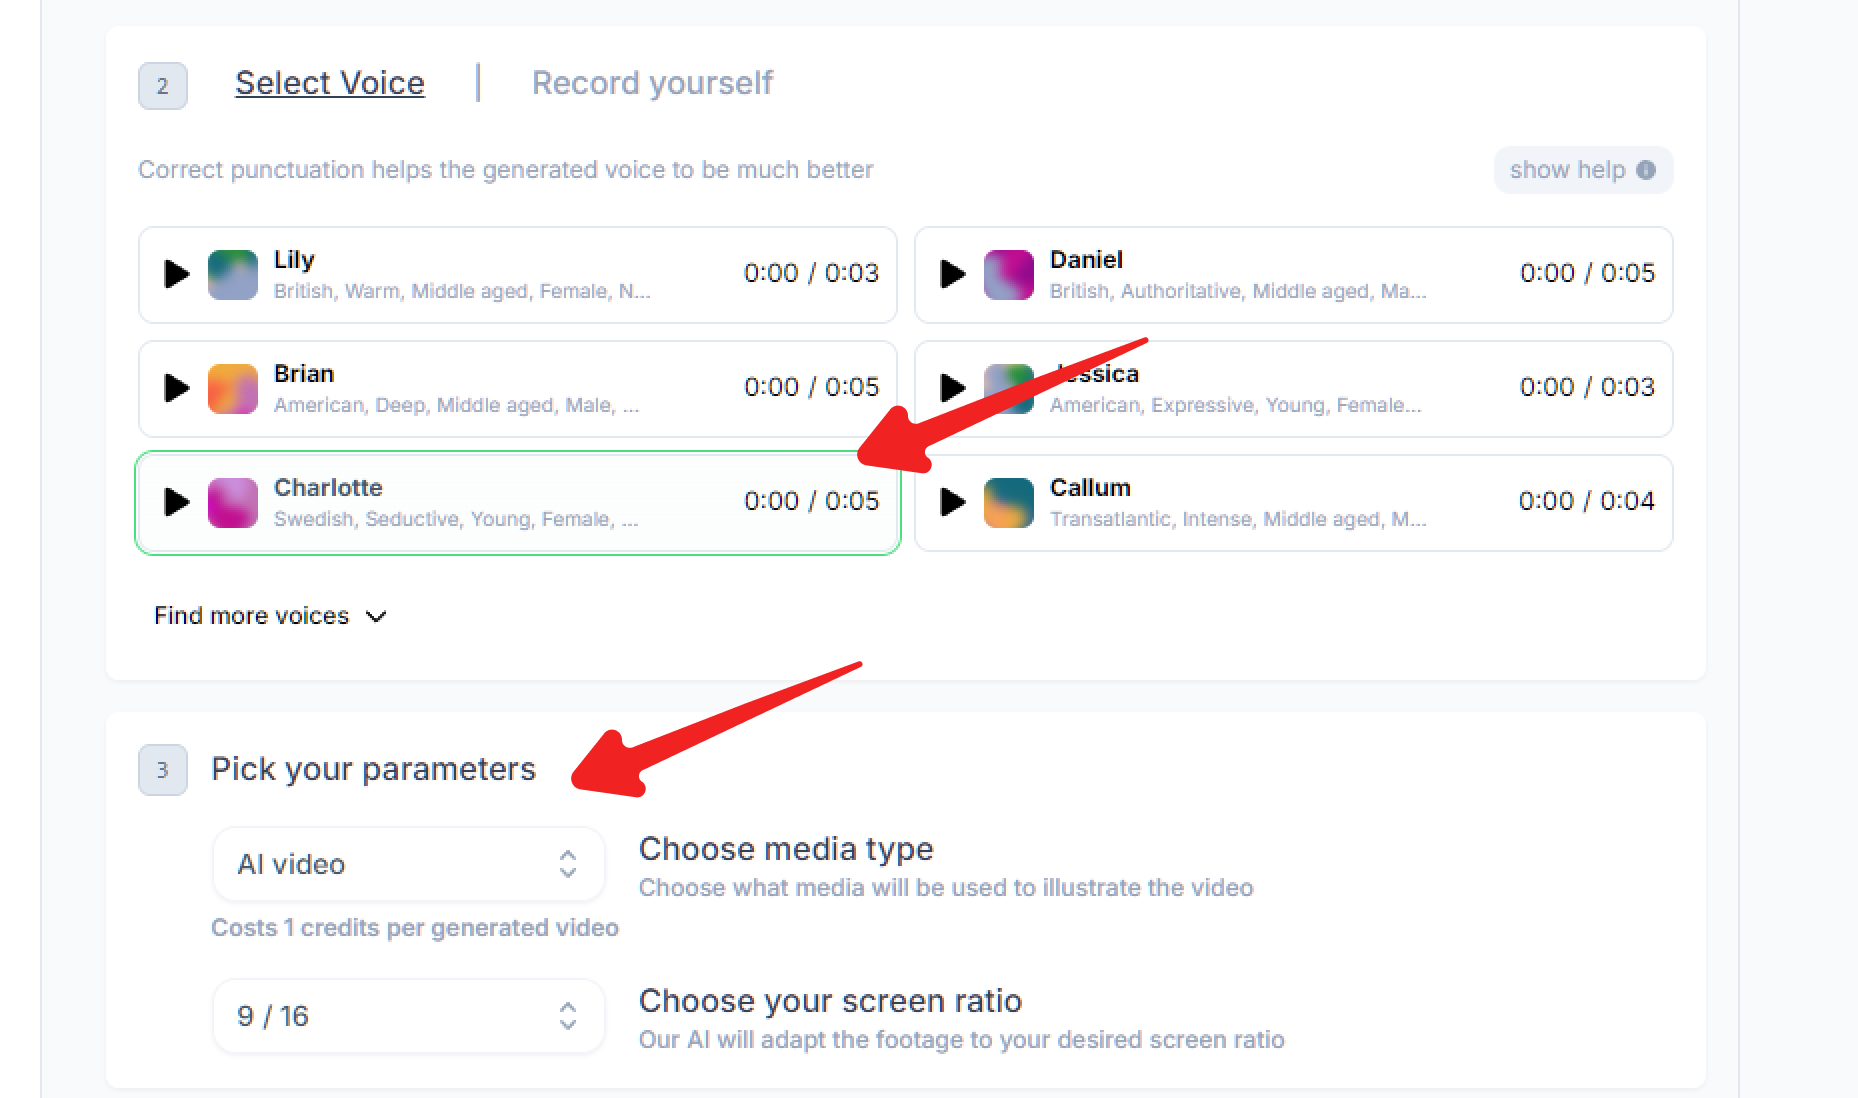This screenshot has width=1858, height=1098.
Task: Play Charlotte voice preview
Action: (x=177, y=502)
